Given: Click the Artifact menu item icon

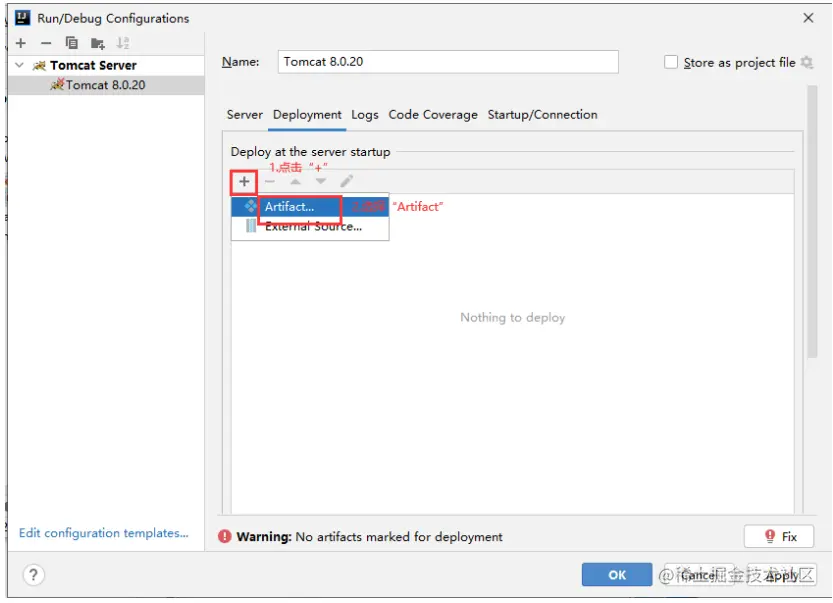Looking at the screenshot, I should click(250, 205).
